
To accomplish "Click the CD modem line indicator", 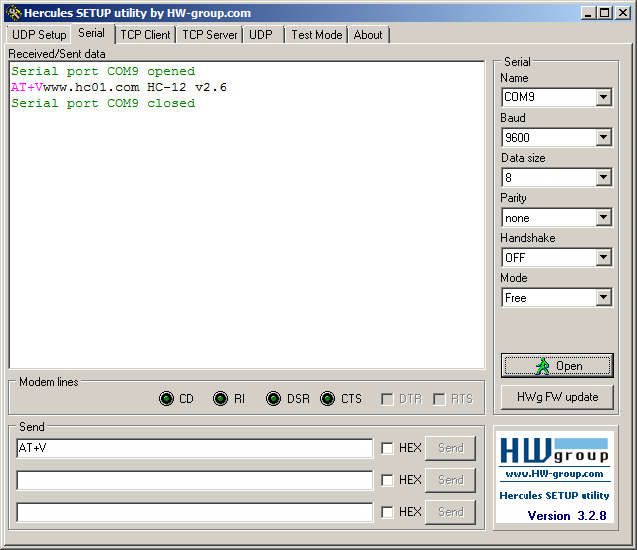I will tap(166, 399).
